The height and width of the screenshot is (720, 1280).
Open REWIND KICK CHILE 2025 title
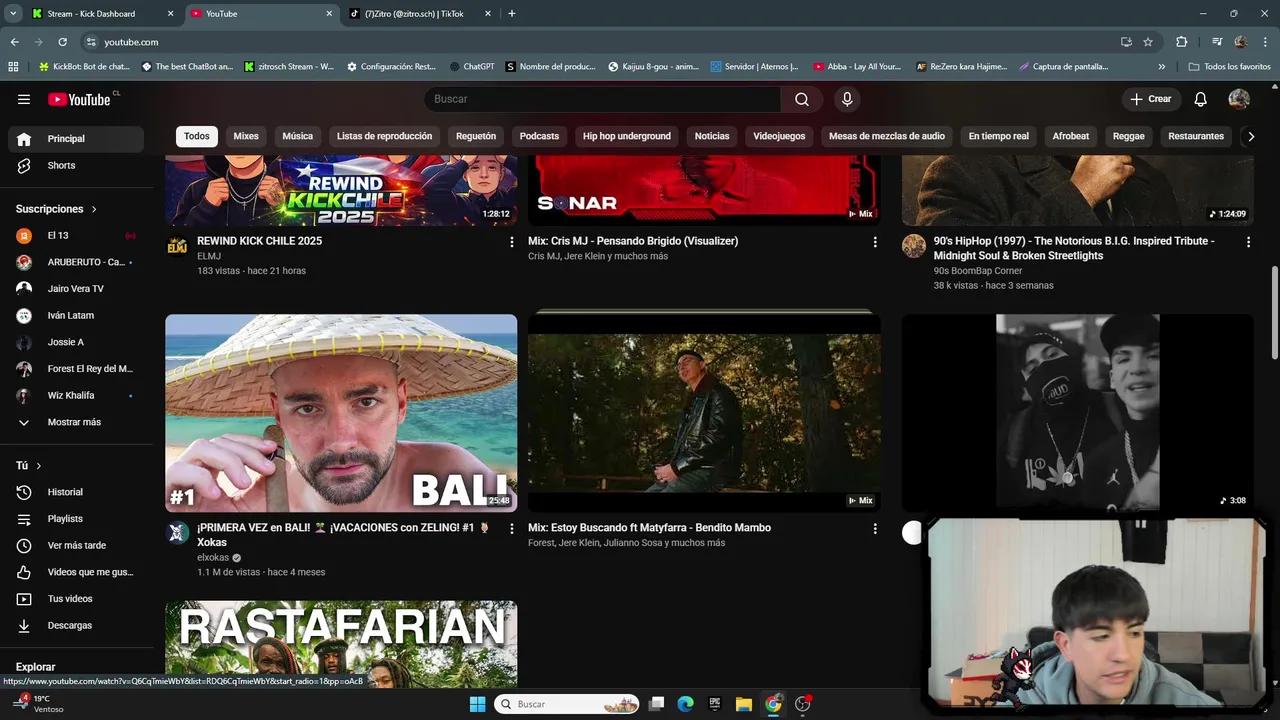click(x=259, y=241)
